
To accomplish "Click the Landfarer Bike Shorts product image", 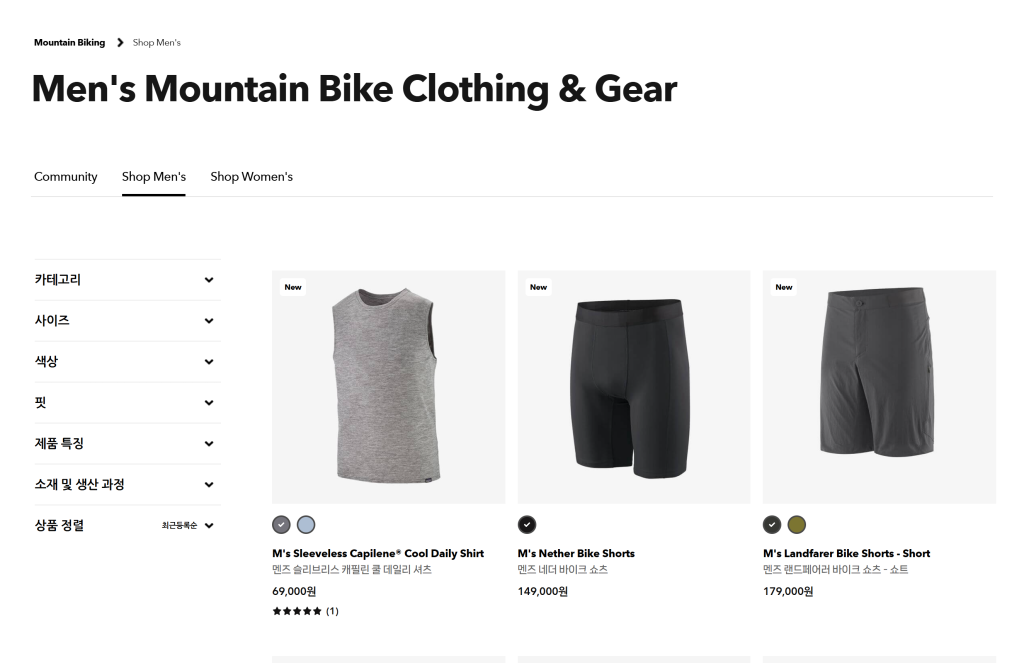I will tap(879, 387).
